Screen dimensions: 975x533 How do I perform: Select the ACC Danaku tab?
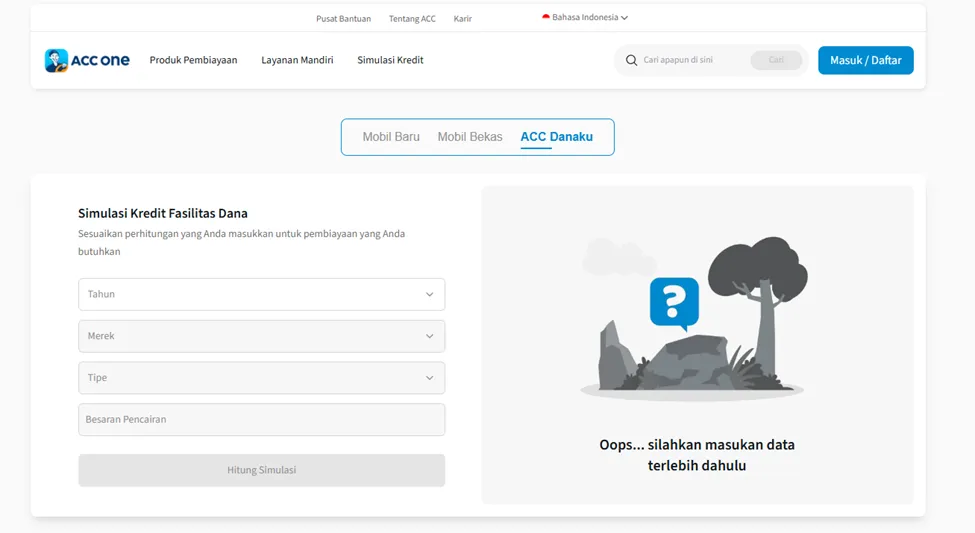[557, 137]
